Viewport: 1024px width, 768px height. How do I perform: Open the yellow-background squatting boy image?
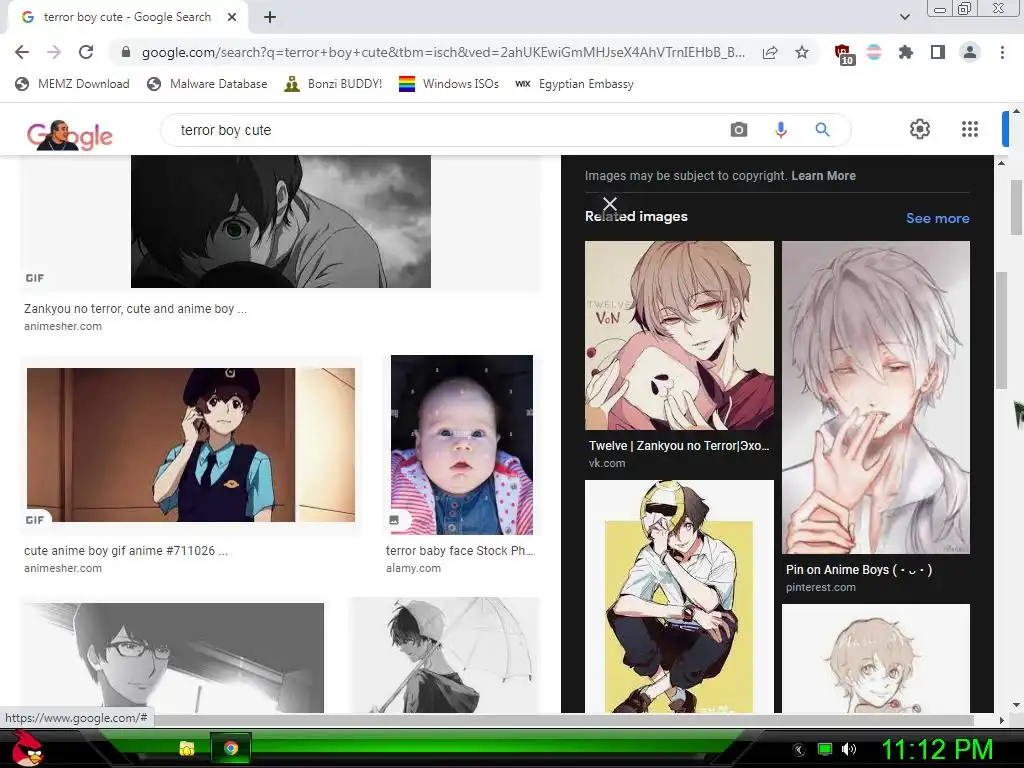679,596
